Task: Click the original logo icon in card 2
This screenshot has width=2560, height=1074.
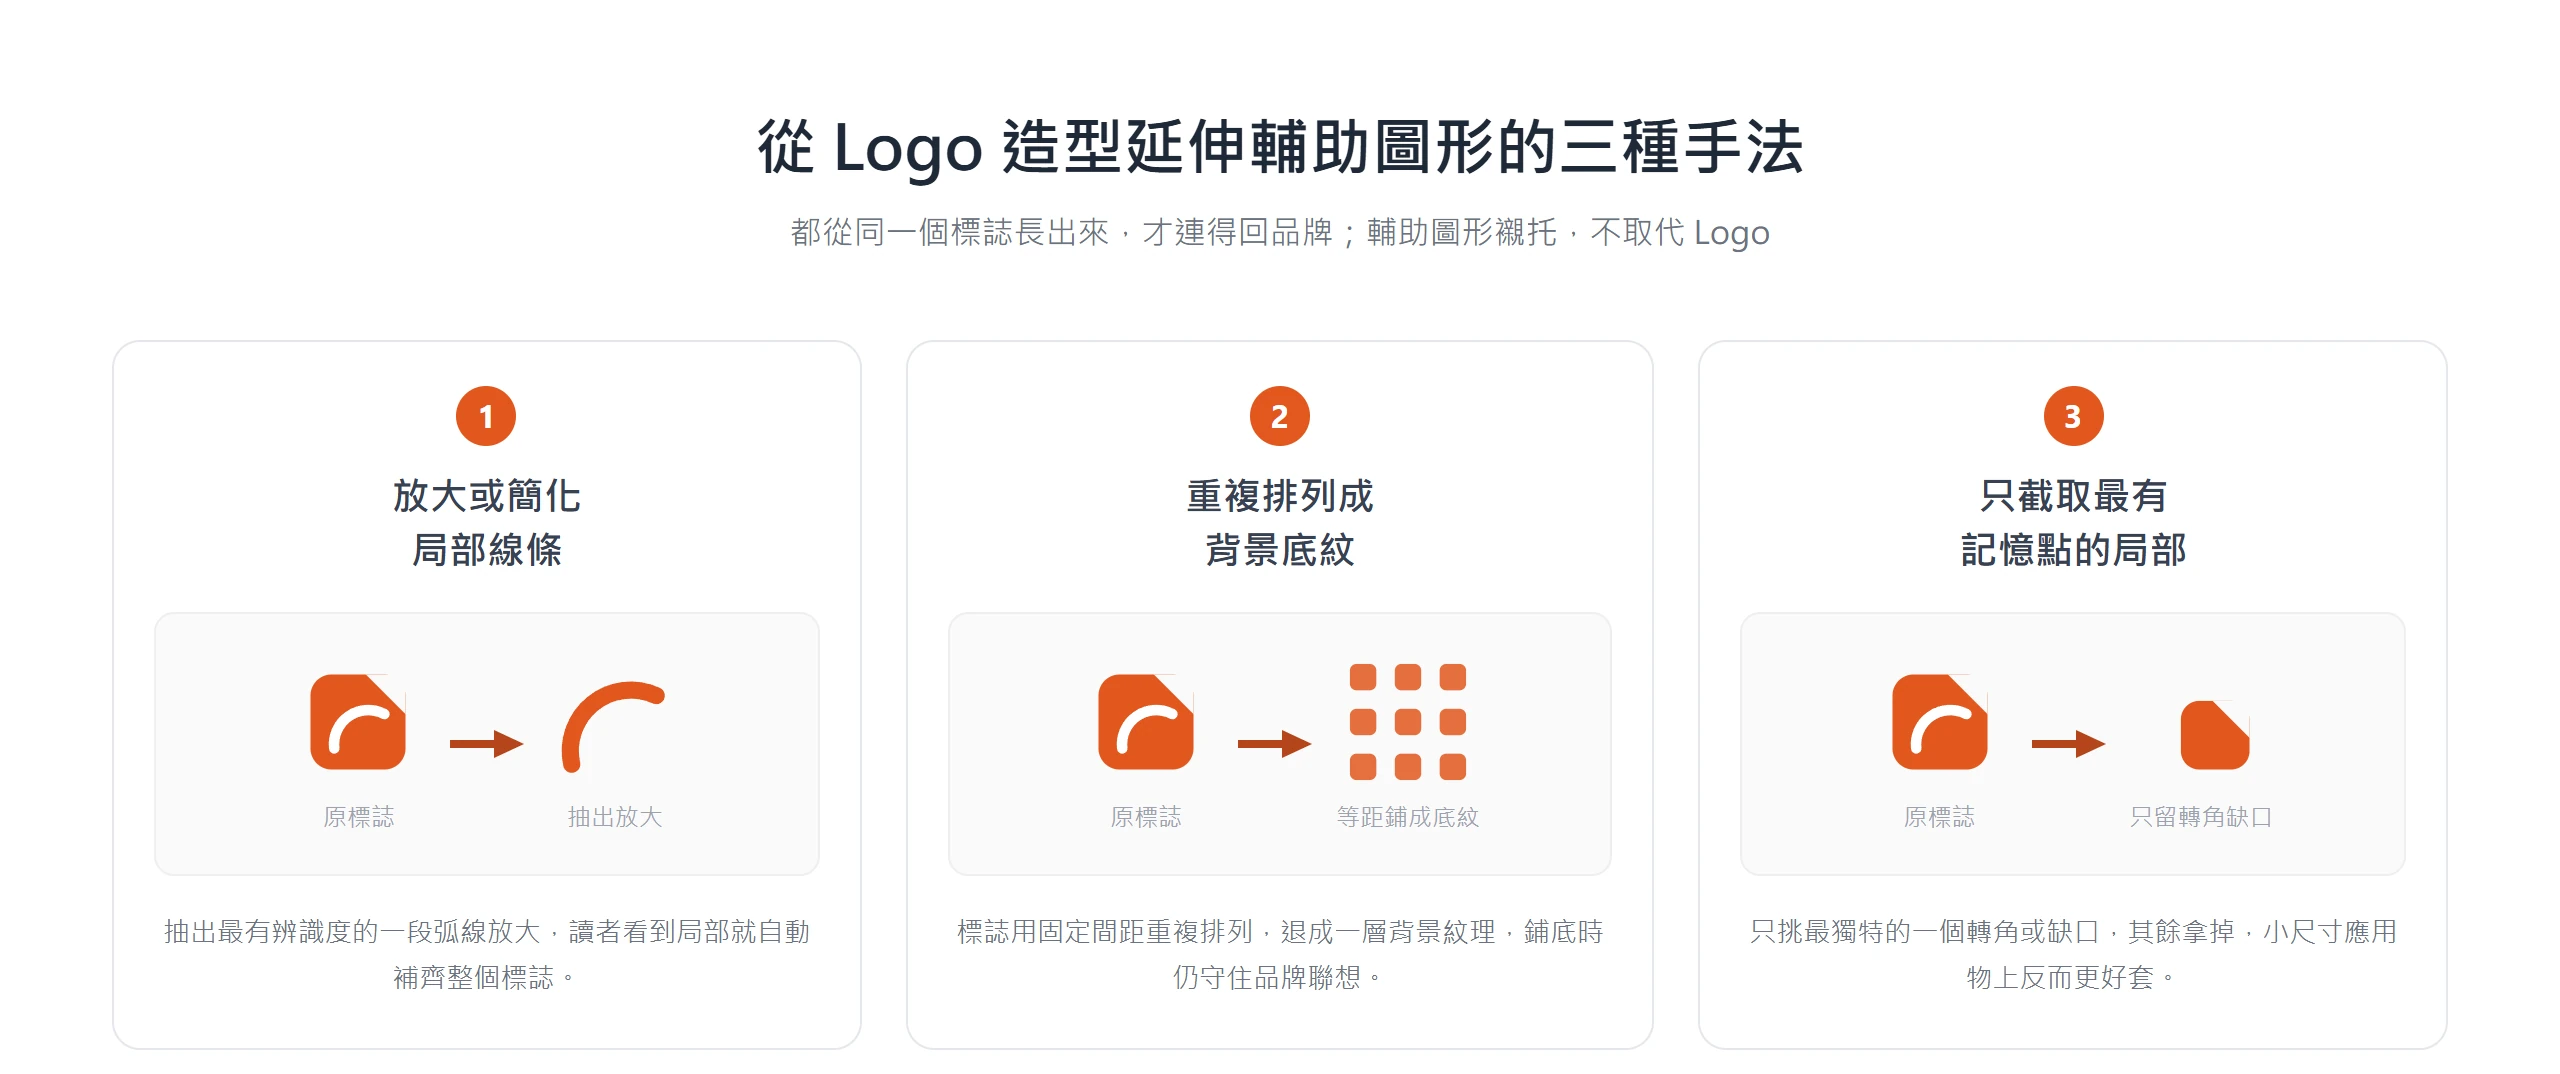Action: [x=1146, y=722]
